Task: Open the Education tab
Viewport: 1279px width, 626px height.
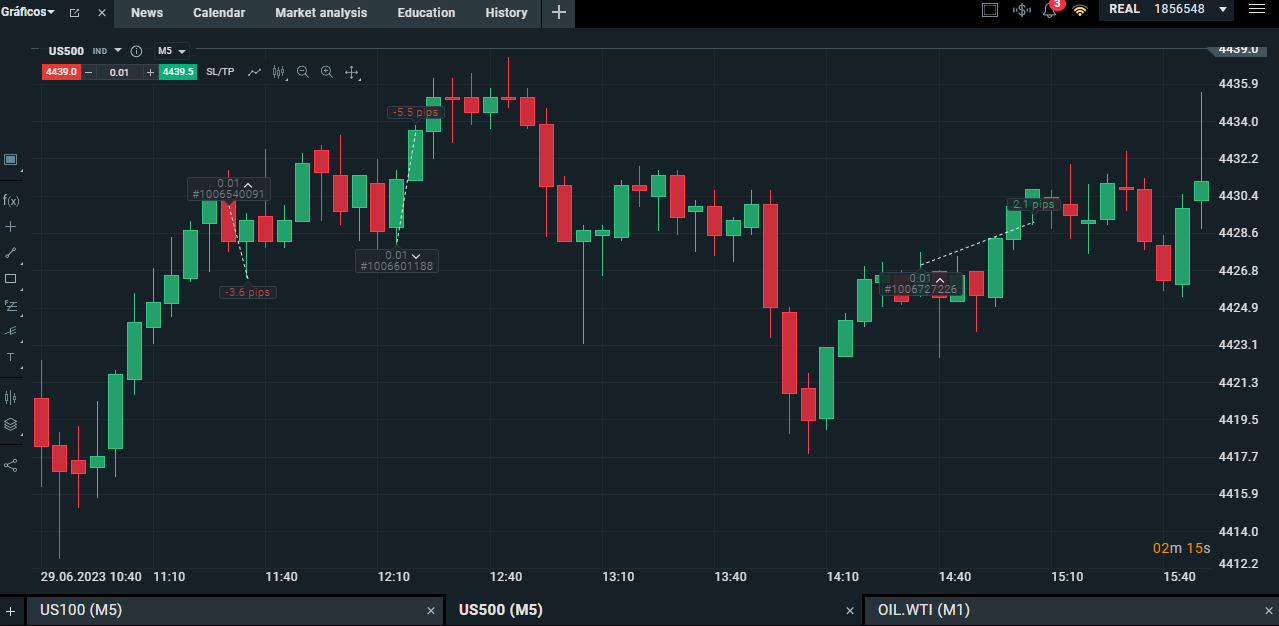Action: 426,13
